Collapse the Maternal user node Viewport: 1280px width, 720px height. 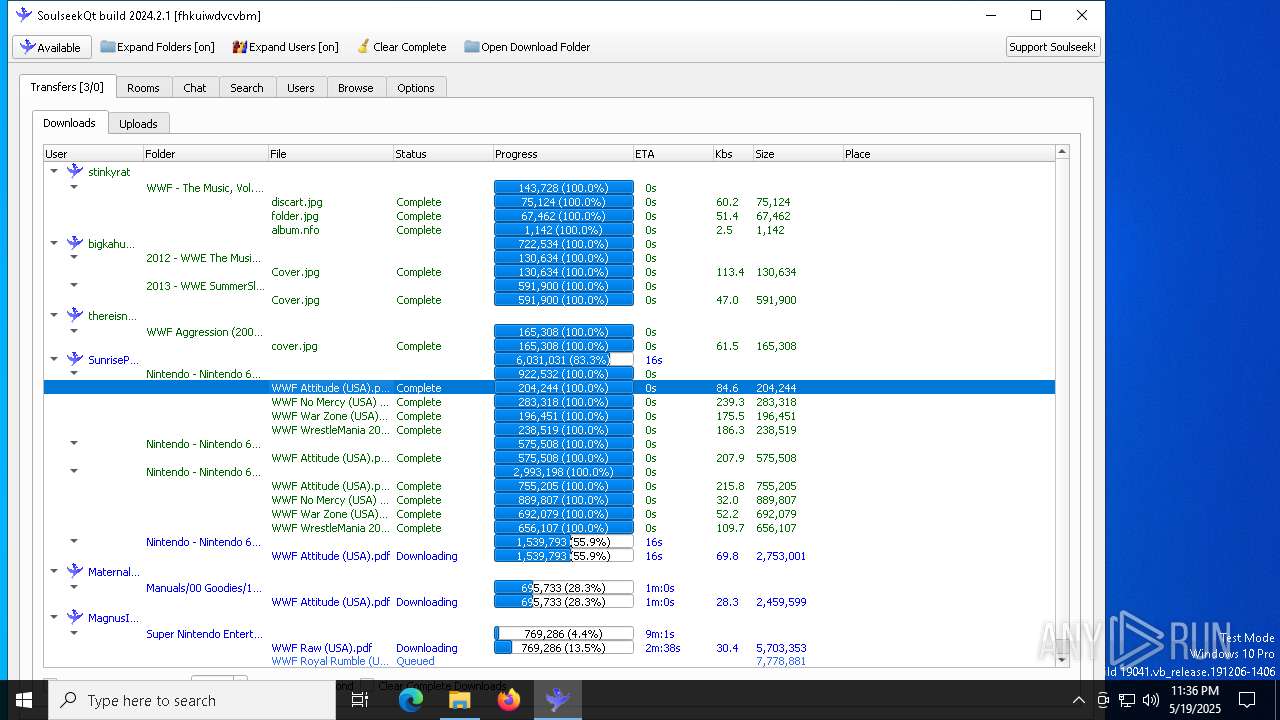tap(54, 572)
